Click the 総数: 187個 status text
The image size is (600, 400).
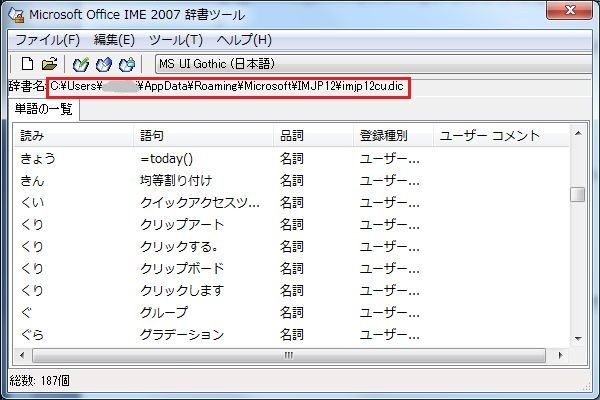pyautogui.click(x=39, y=380)
